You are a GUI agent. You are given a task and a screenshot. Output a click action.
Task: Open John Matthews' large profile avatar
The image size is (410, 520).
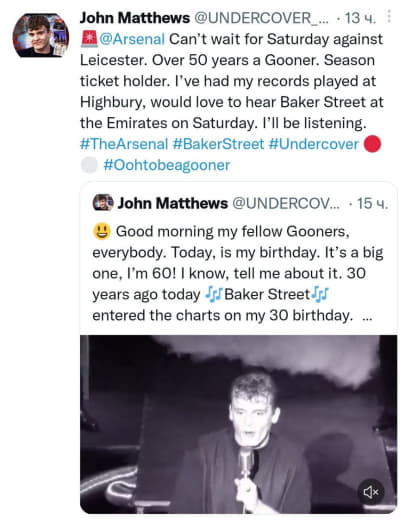(41, 35)
